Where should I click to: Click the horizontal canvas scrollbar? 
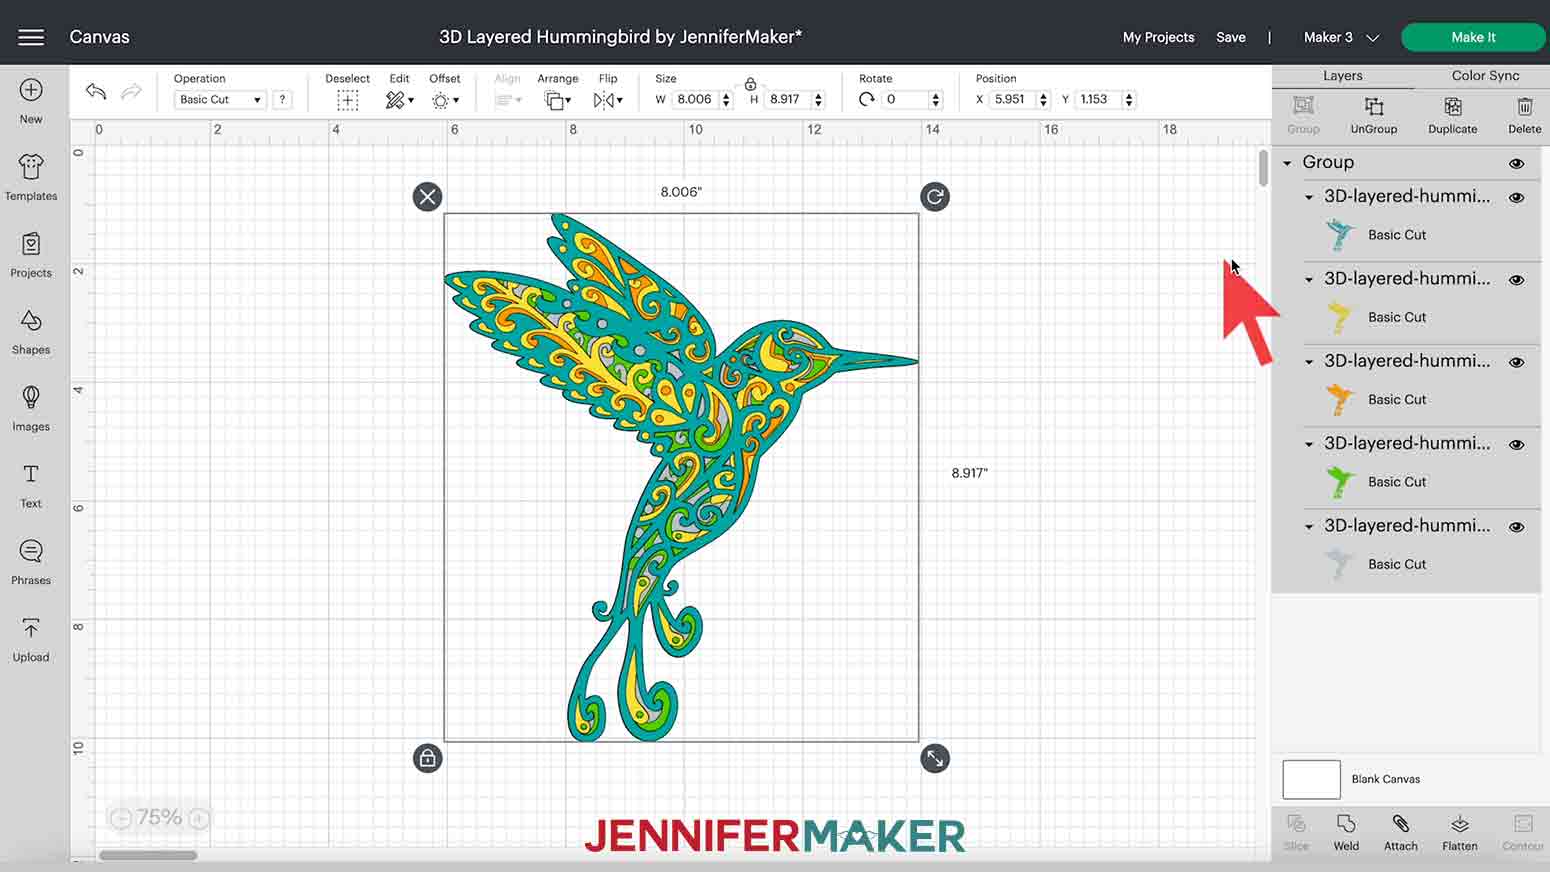148,855
